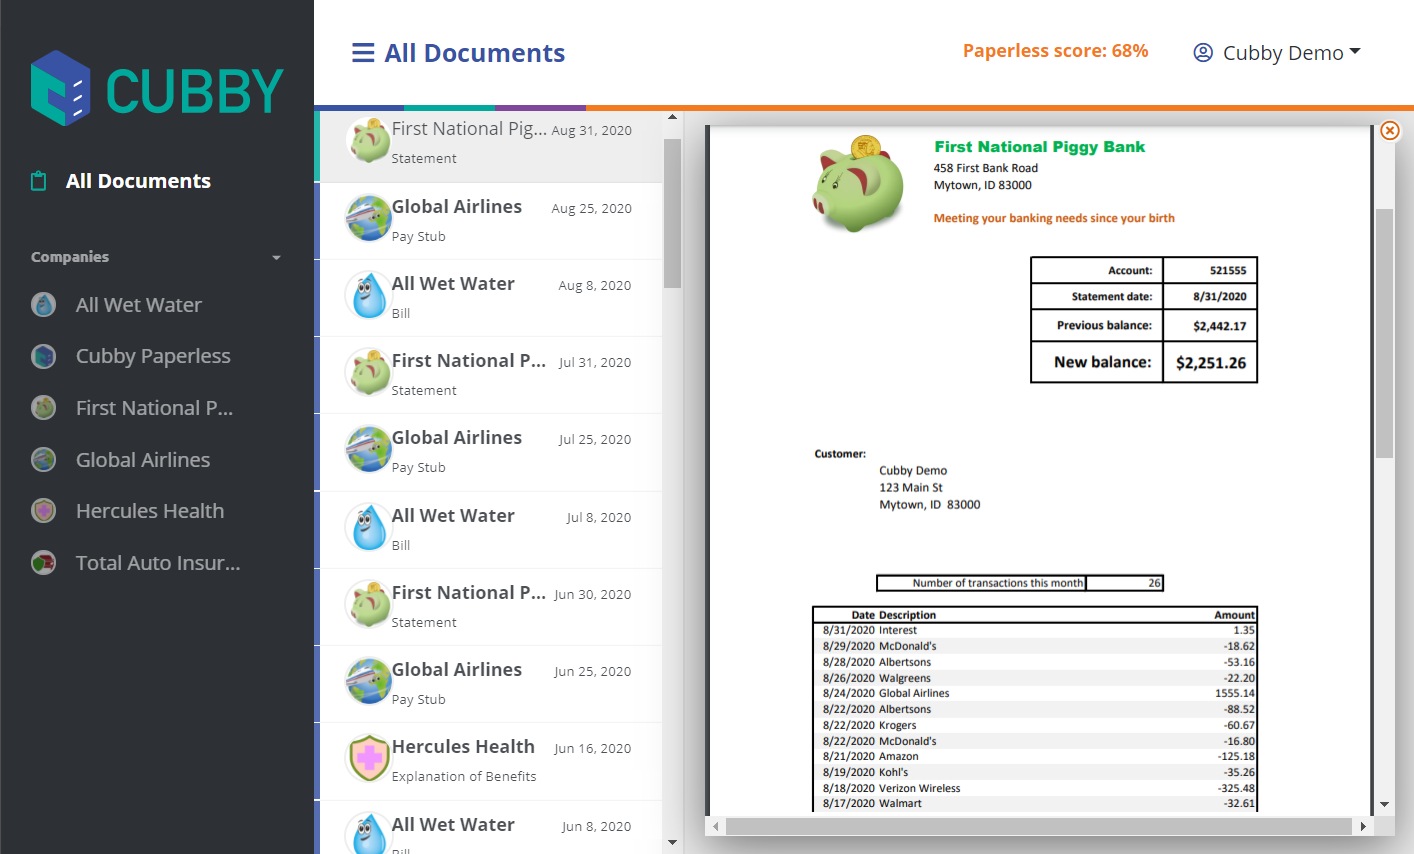Image resolution: width=1414 pixels, height=854 pixels.
Task: Open All Wet Water Jun 8, 2020 bill
Action: [490, 828]
